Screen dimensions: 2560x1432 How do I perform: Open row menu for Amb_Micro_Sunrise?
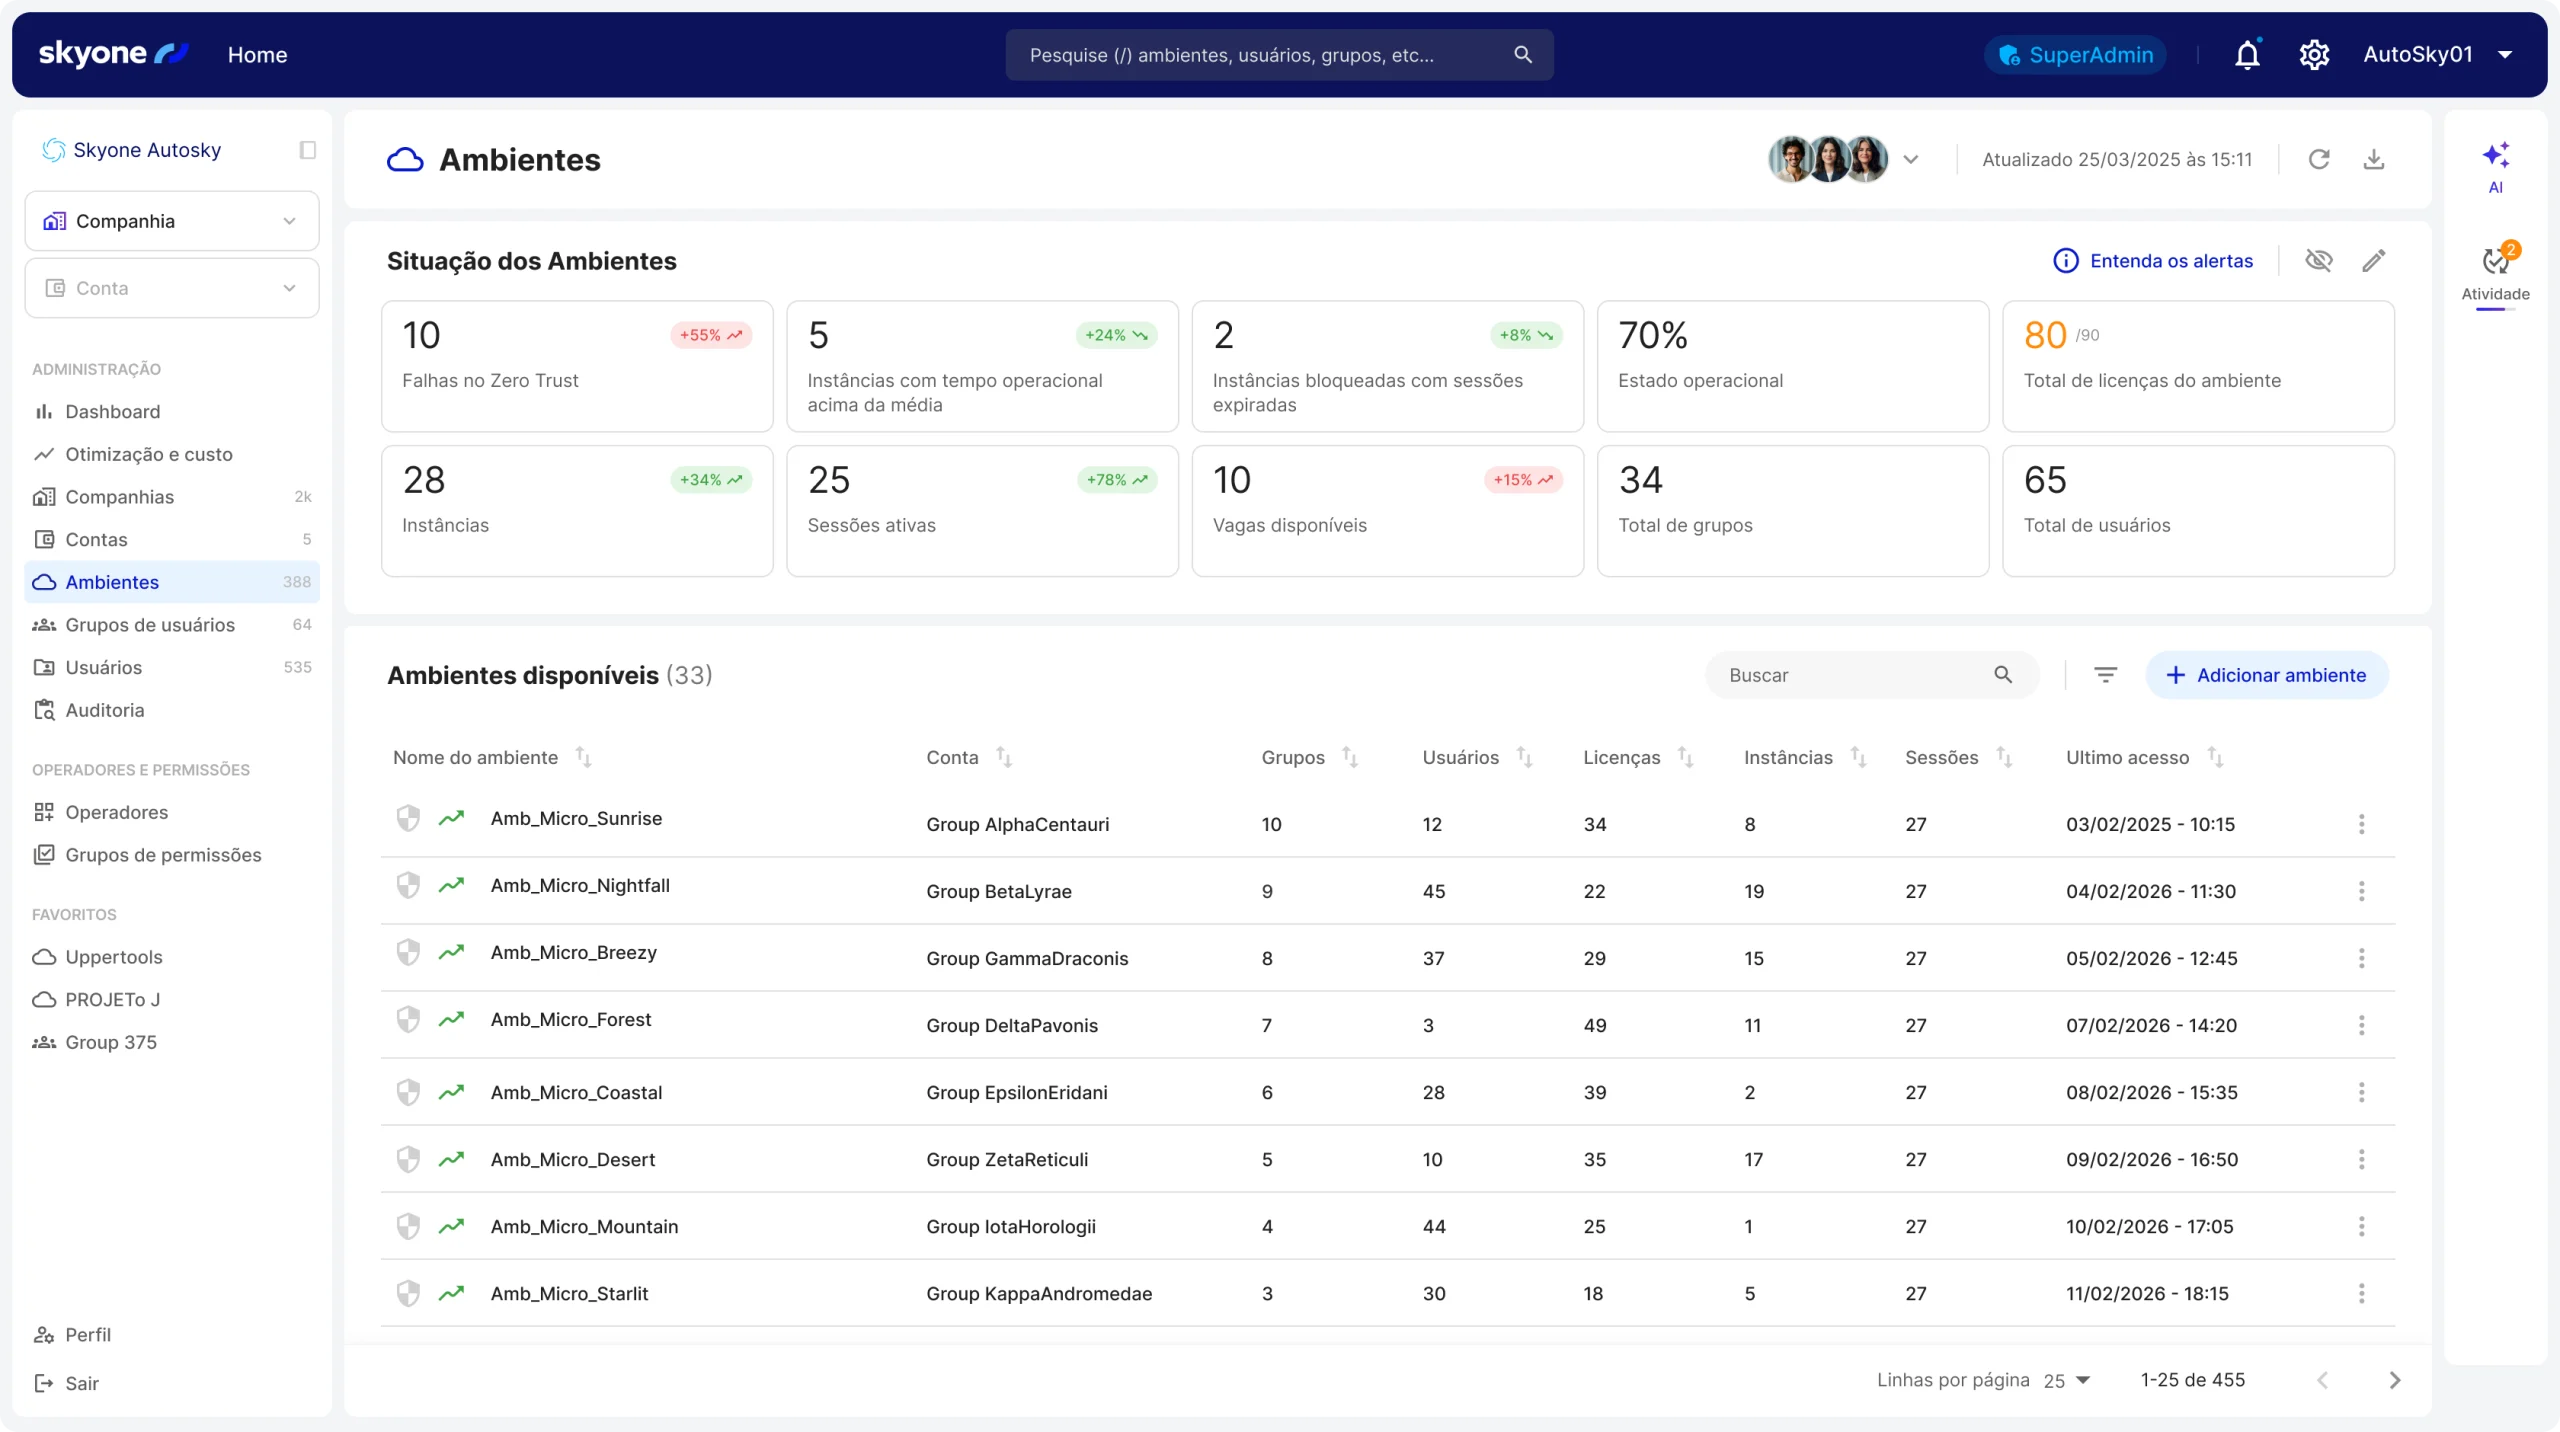tap(2361, 824)
